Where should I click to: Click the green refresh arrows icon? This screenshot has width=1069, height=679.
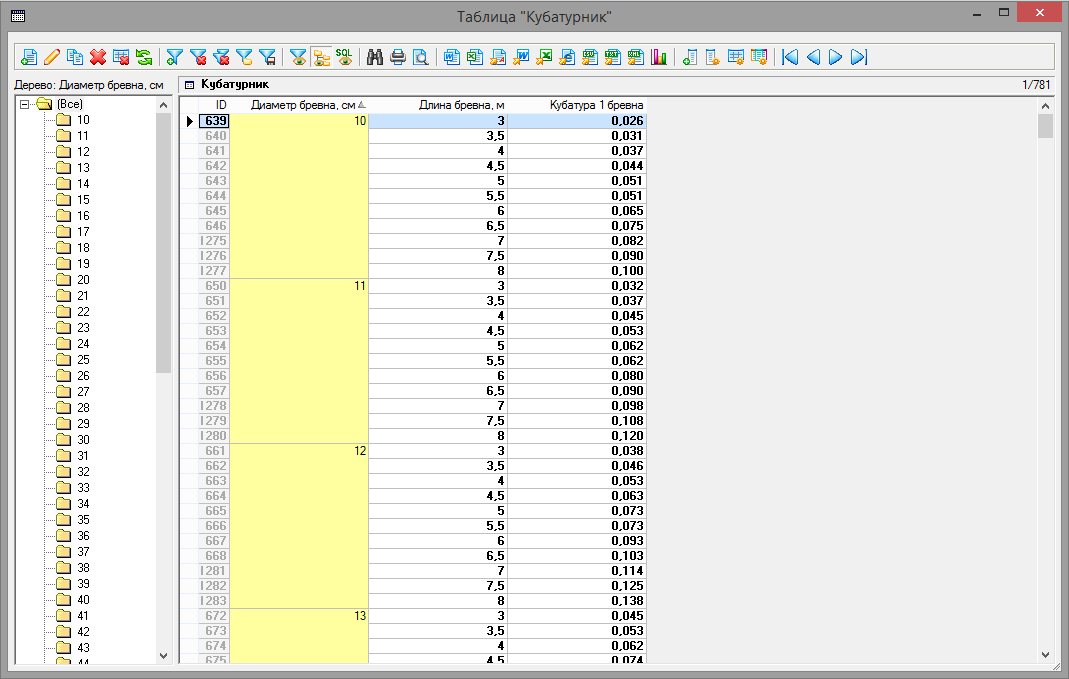[144, 57]
